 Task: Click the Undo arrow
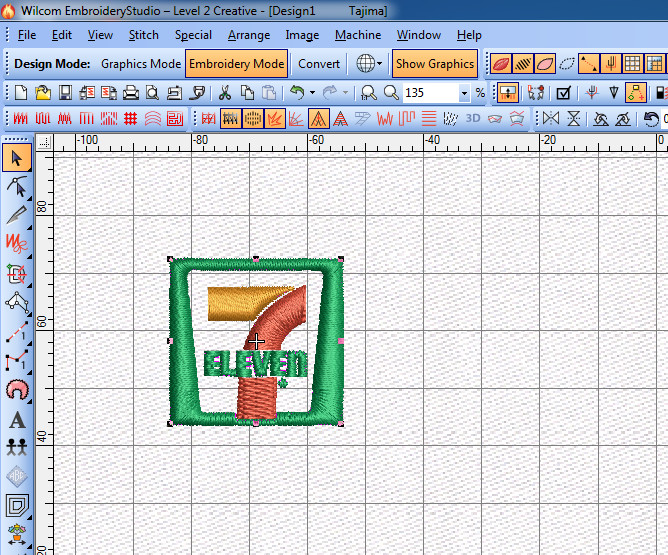click(297, 92)
